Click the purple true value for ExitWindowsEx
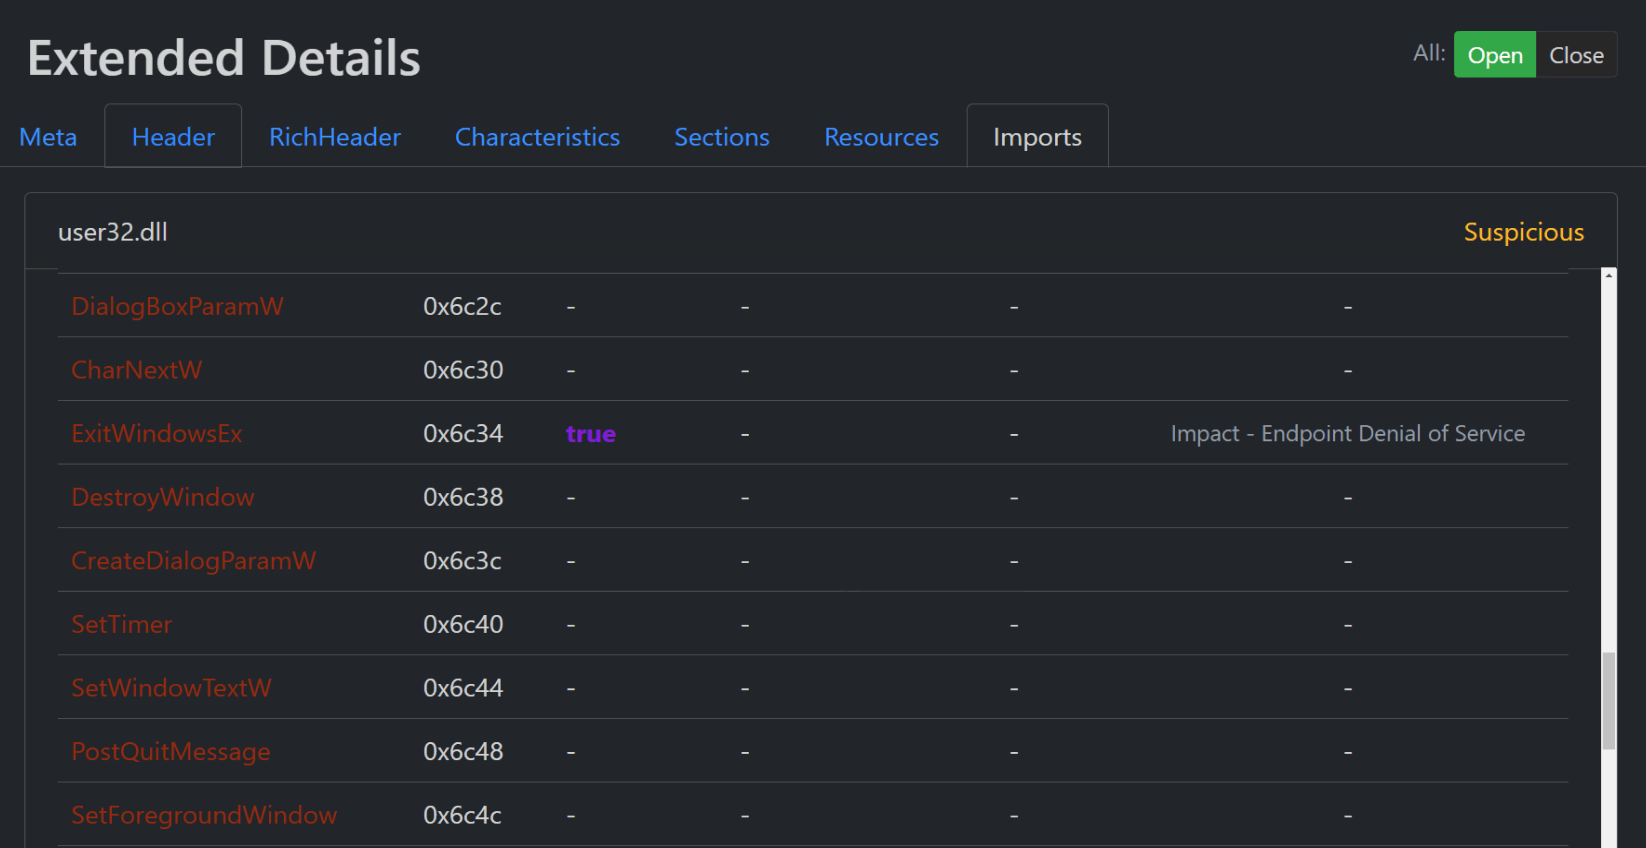 coord(591,434)
